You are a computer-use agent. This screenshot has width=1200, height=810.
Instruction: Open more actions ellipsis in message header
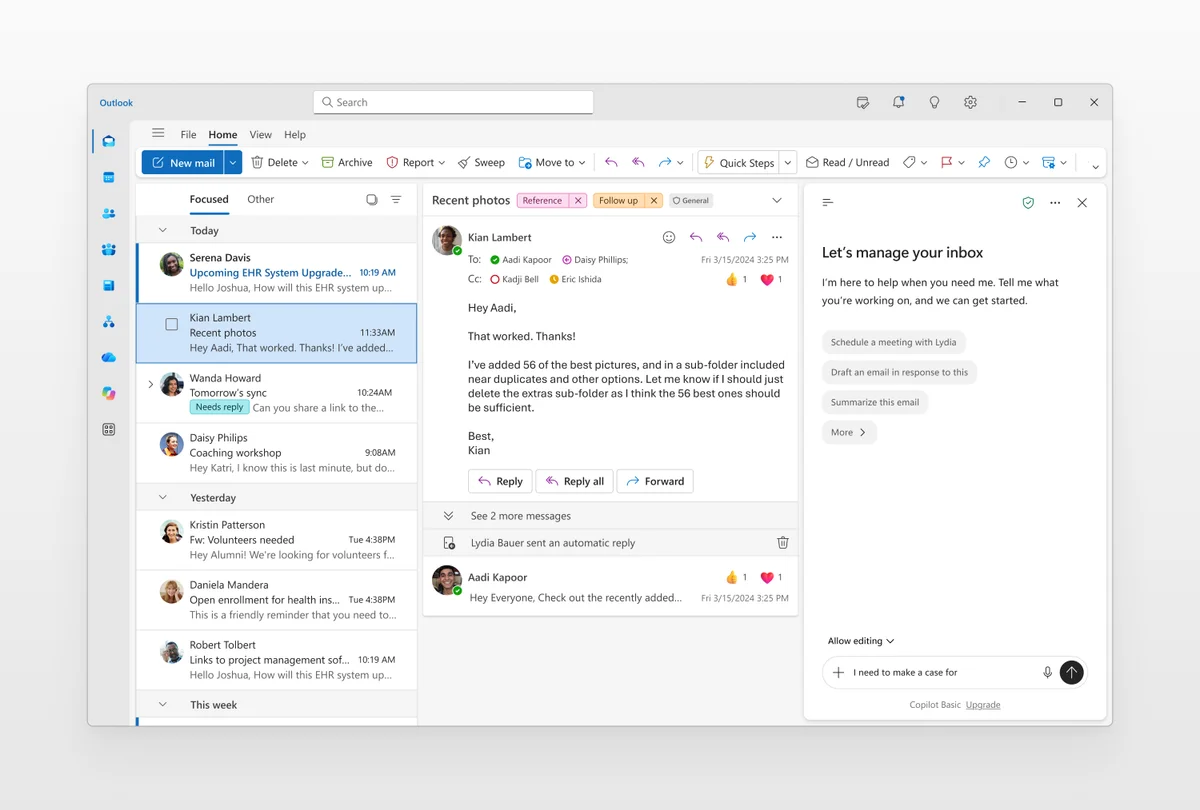pos(777,237)
